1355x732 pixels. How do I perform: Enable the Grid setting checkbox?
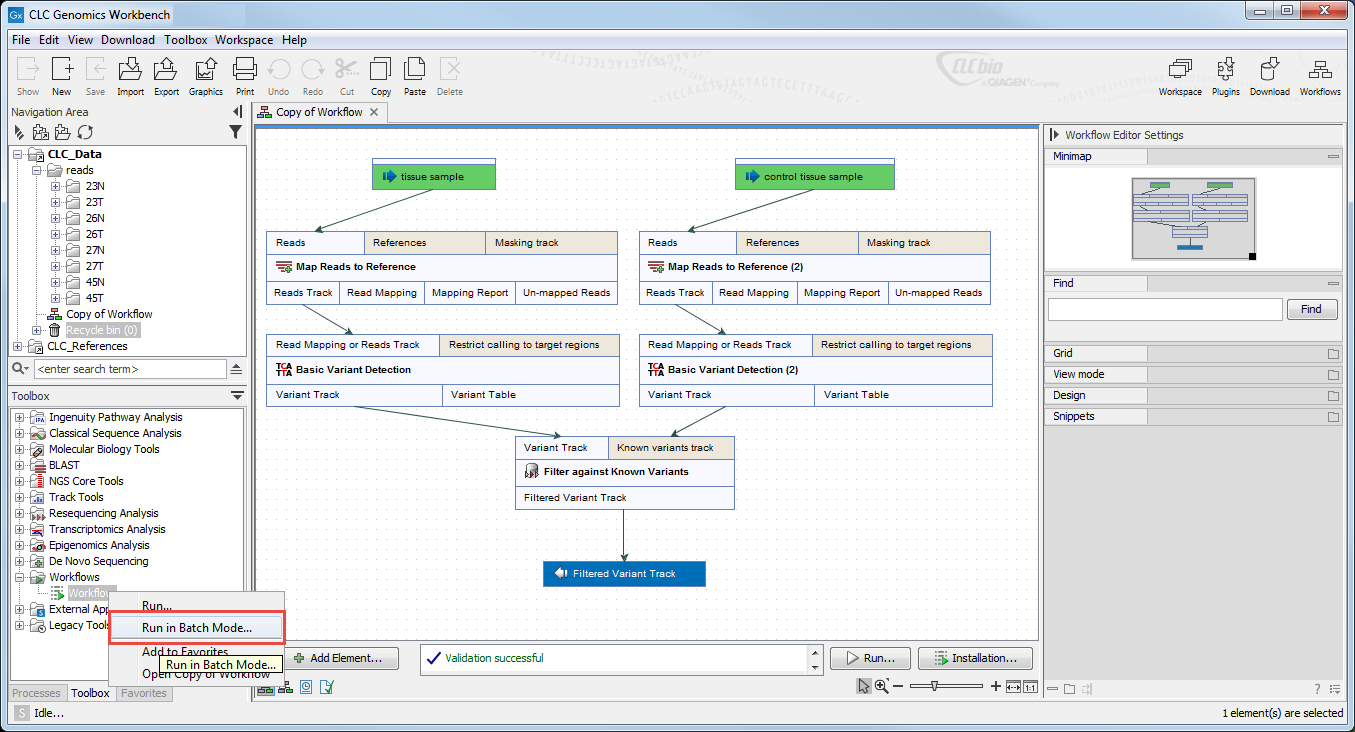1334,353
